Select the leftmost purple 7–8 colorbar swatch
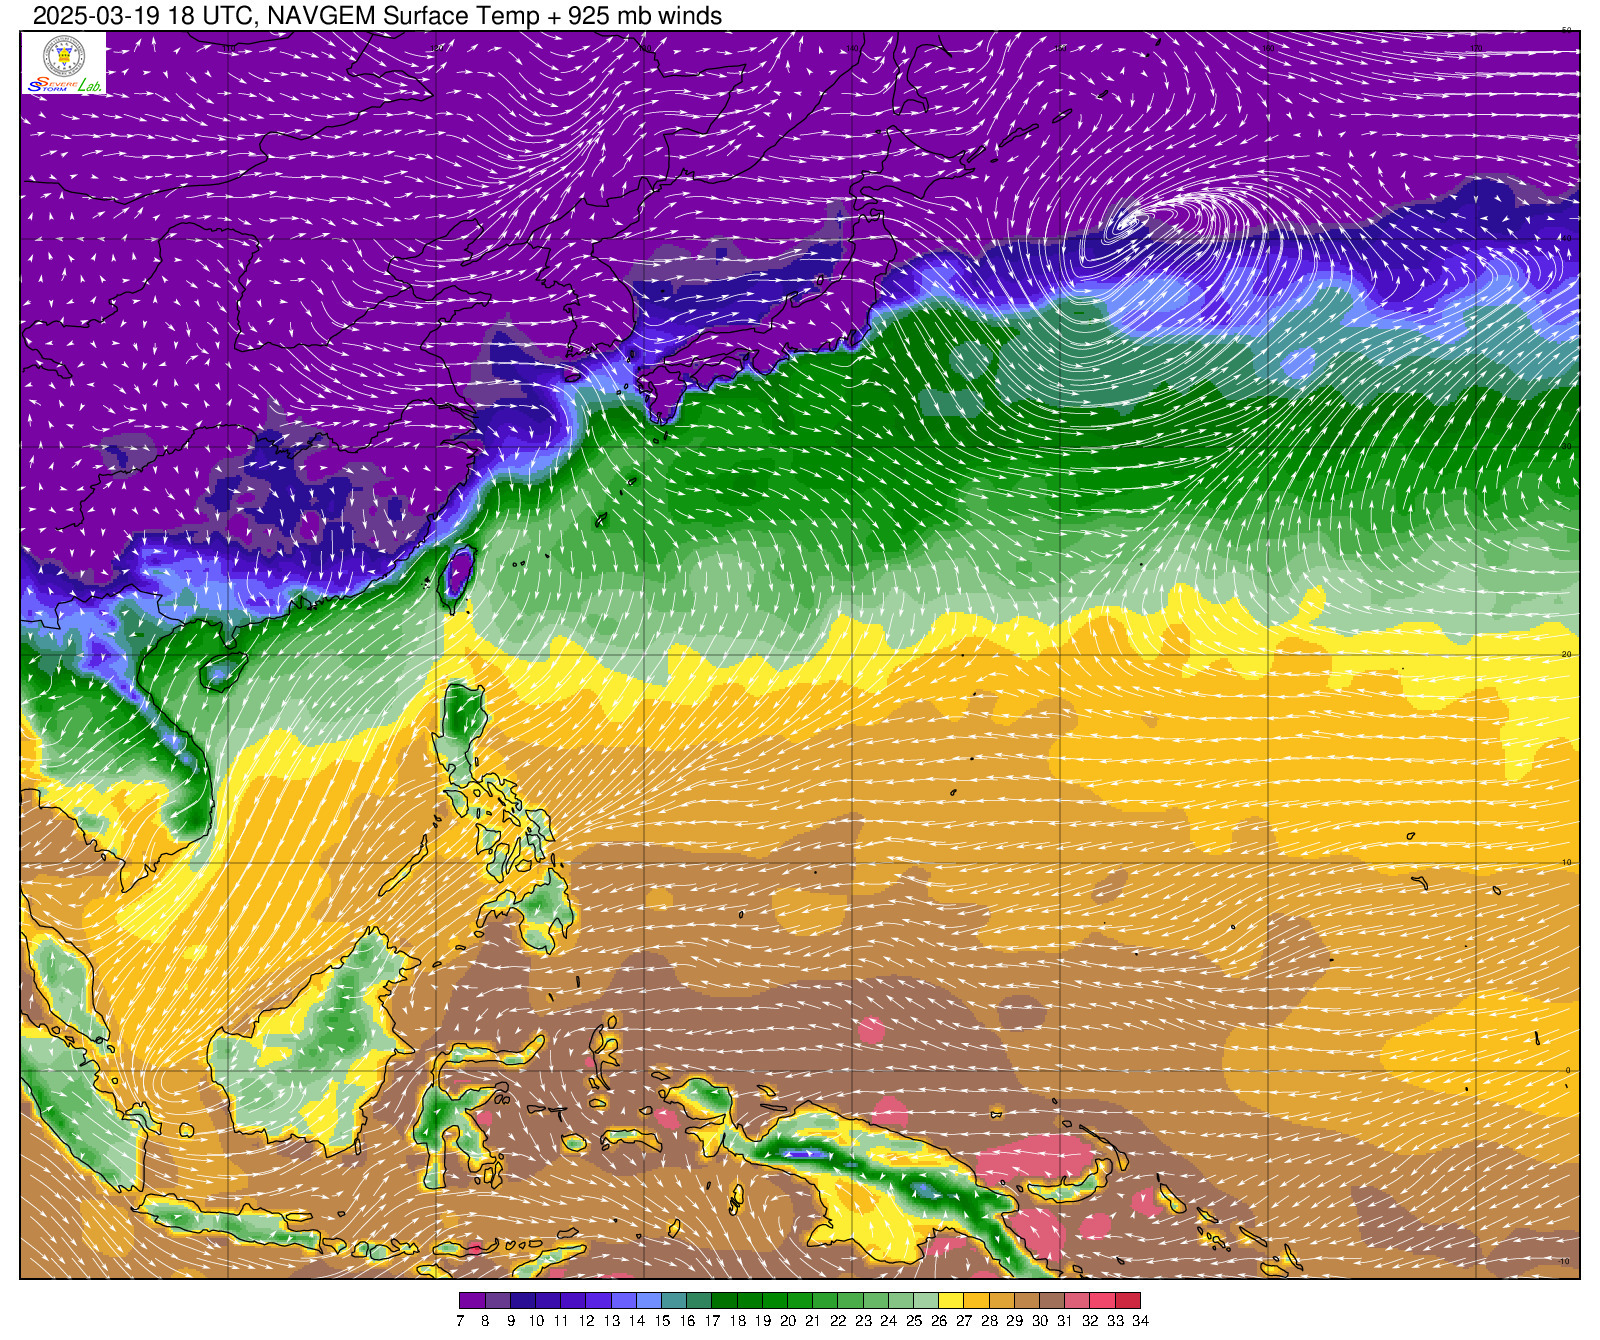 pos(472,1300)
